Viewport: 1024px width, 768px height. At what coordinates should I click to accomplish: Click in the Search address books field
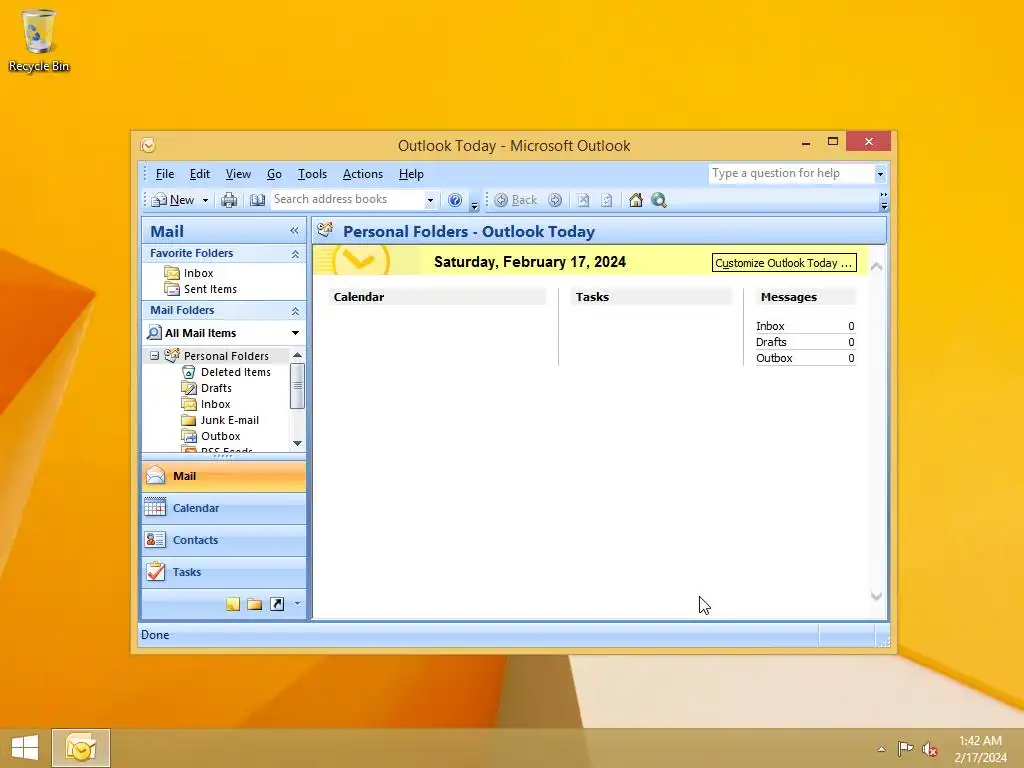coord(347,199)
